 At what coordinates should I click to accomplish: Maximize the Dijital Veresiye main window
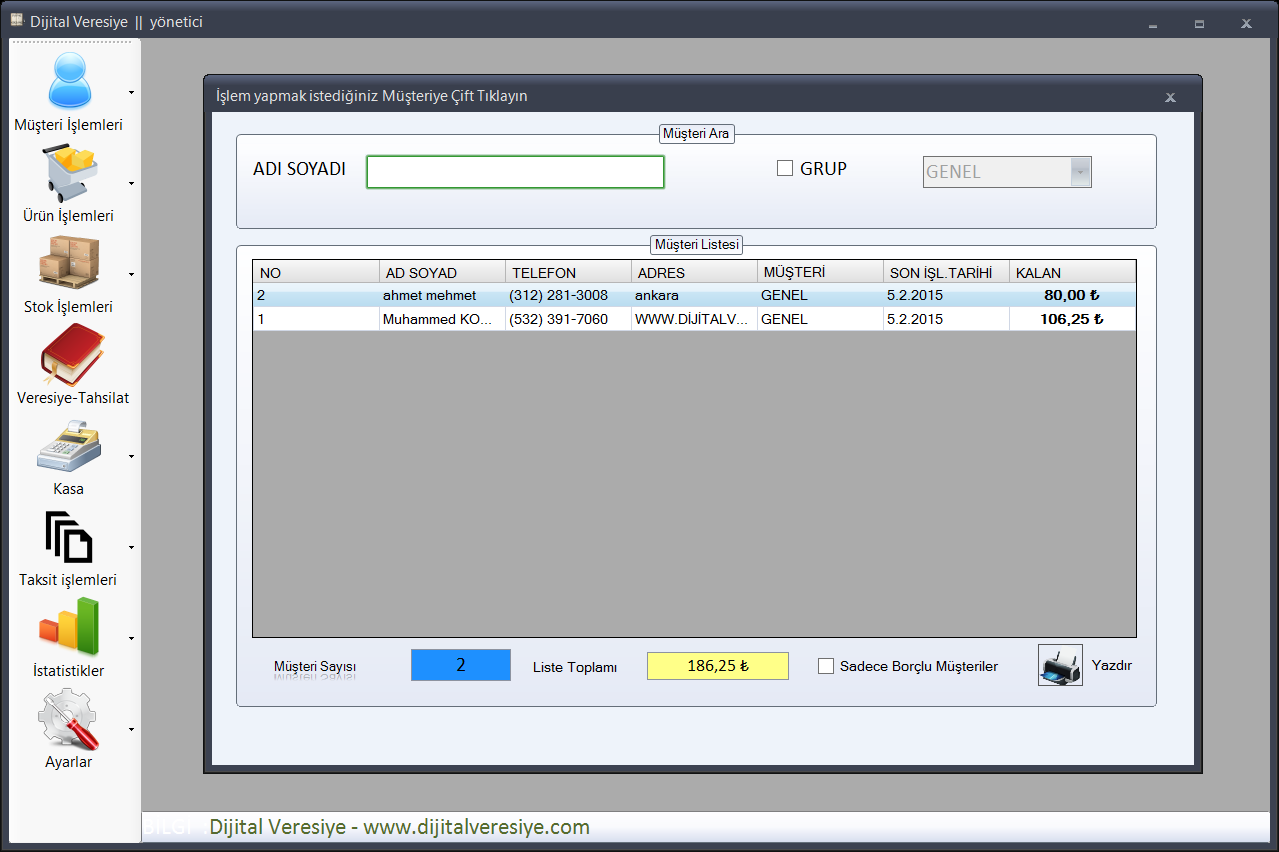click(1200, 24)
